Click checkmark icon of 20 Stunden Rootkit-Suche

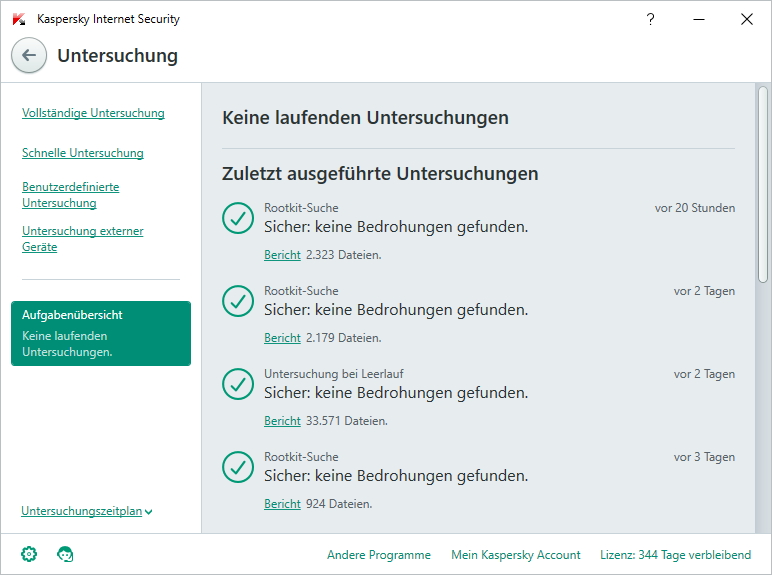[238, 218]
